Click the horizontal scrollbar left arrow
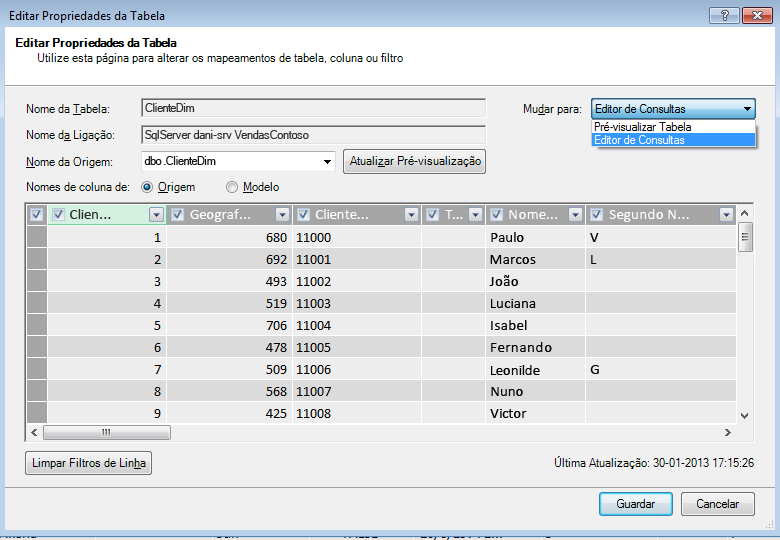This screenshot has width=780, height=540. (x=34, y=432)
